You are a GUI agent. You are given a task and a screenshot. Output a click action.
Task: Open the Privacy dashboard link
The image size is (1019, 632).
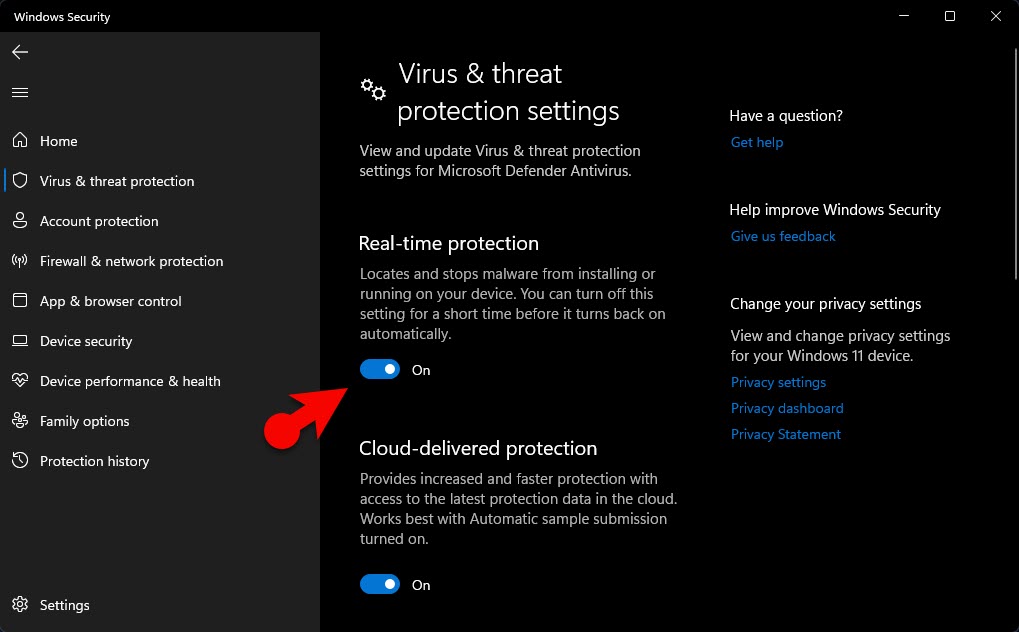point(787,408)
